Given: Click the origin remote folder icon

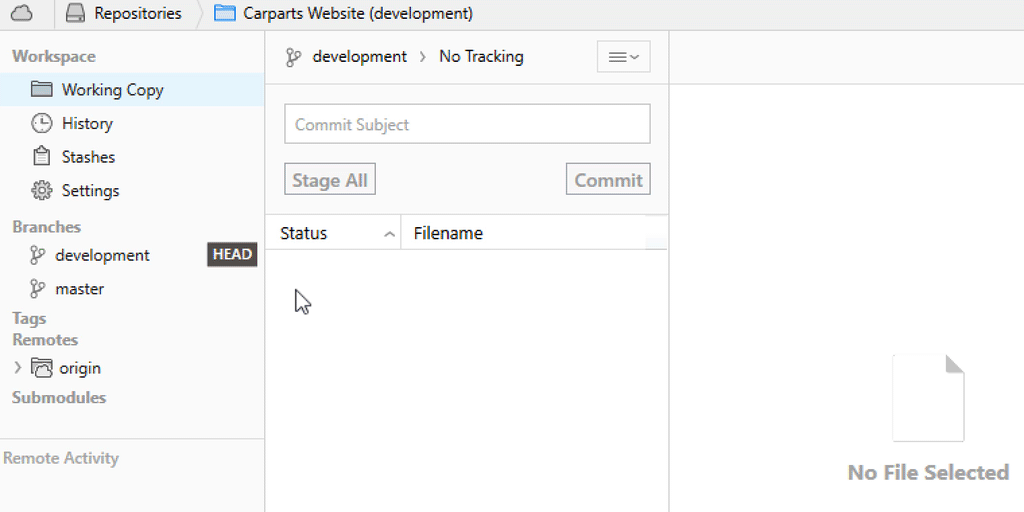Looking at the screenshot, I should coord(42,367).
